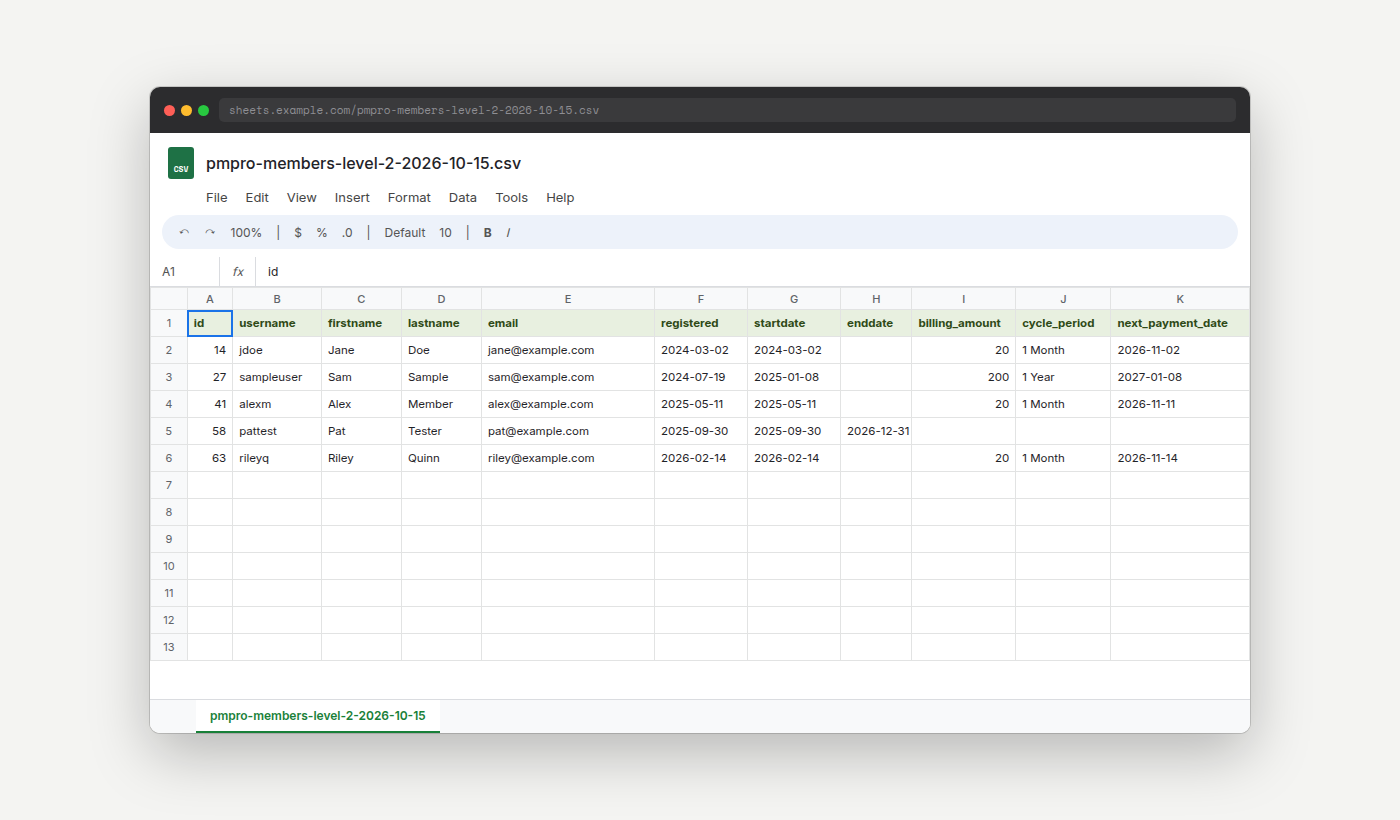The height and width of the screenshot is (820, 1400).
Task: Open the 100% zoom dropdown
Action: 246,233
